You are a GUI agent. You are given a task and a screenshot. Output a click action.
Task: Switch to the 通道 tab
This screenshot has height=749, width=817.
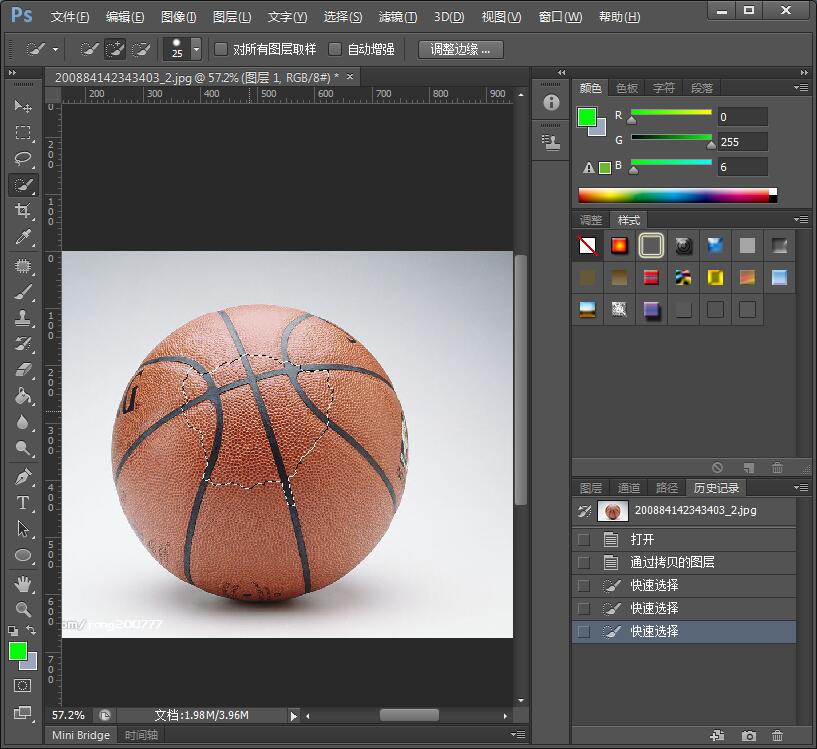(x=628, y=488)
